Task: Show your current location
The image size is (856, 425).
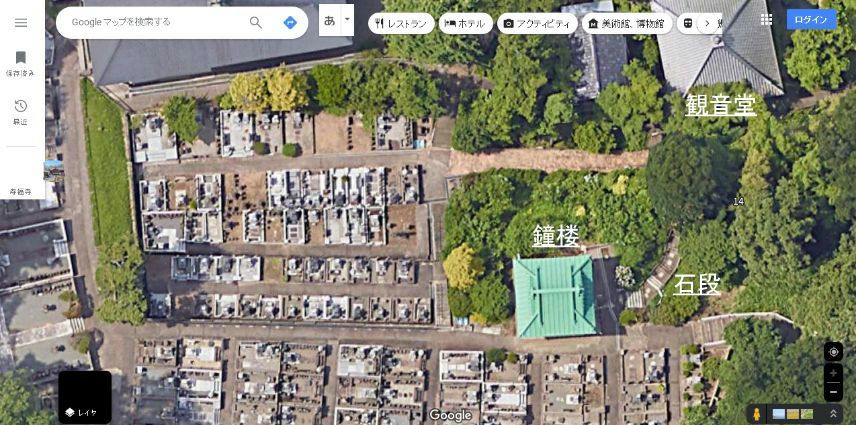Action: coord(833,352)
